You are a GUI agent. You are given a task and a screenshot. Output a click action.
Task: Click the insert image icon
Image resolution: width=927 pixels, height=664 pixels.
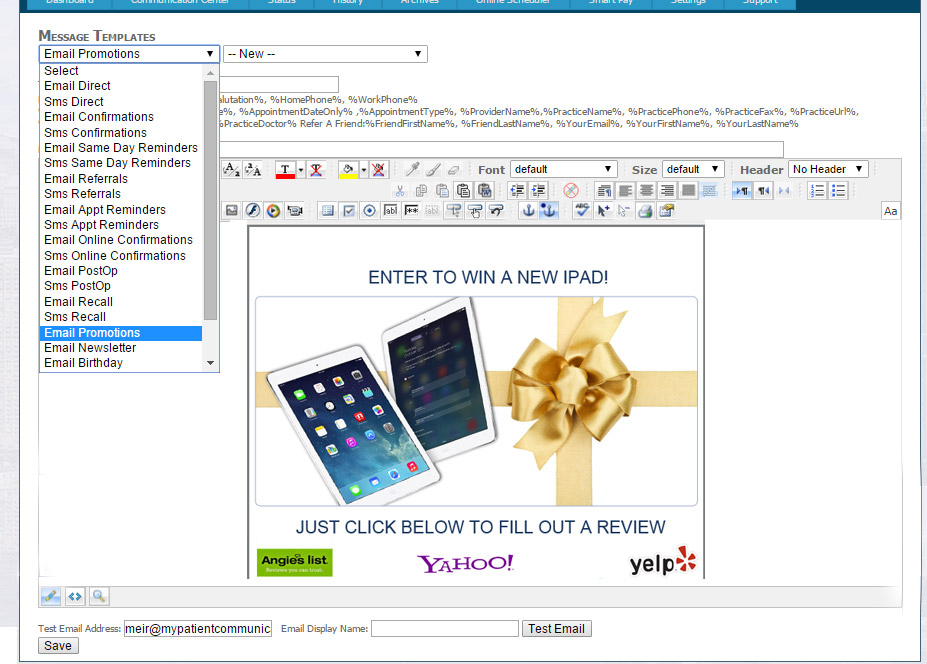coord(231,210)
